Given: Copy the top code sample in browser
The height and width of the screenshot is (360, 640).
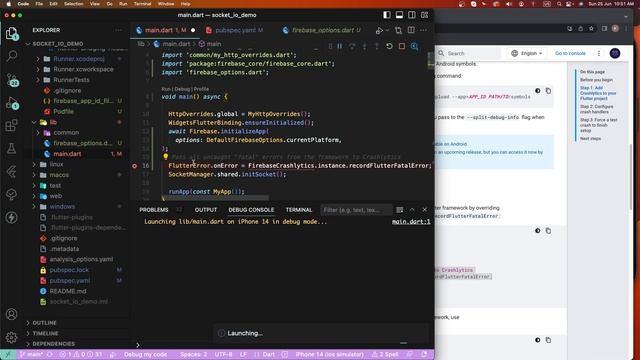Looking at the screenshot, I should coord(548,91).
